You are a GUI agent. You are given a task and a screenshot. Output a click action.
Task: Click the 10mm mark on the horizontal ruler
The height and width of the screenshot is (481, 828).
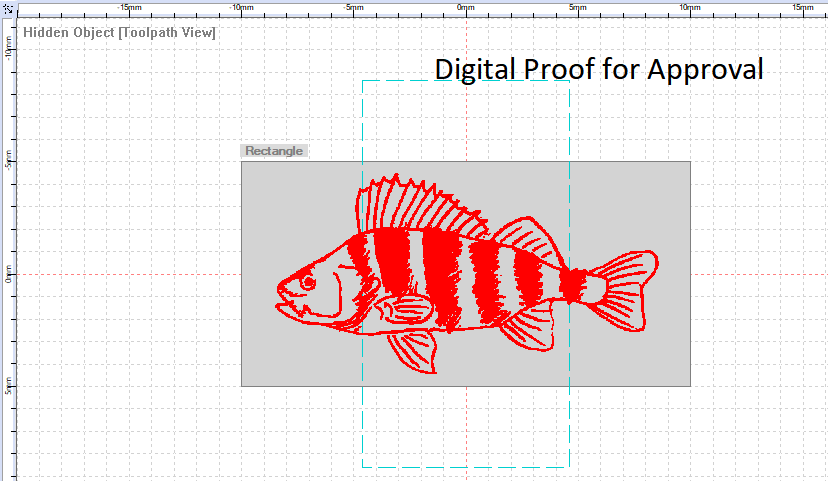pyautogui.click(x=689, y=7)
